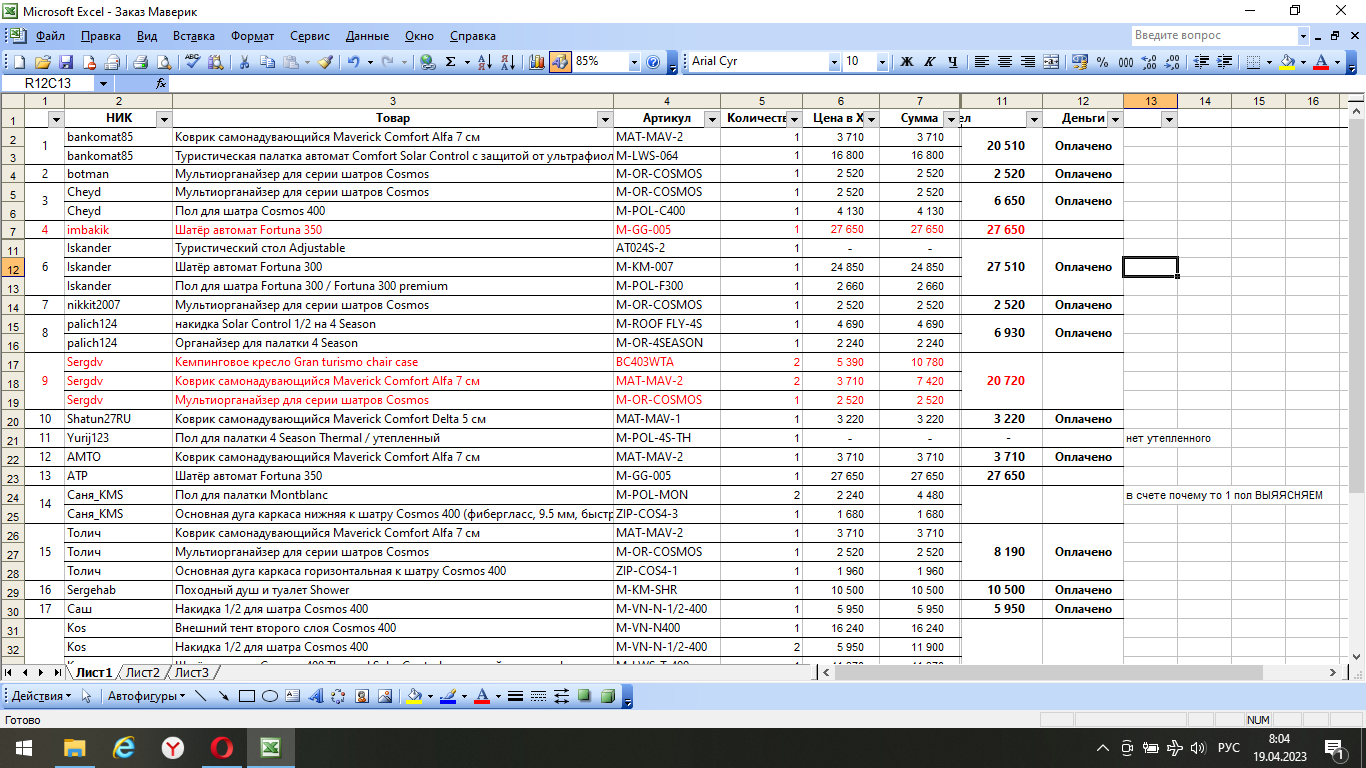1366x768 pixels.
Task: Switch to the Лист3 sheet tab
Action: 192,672
